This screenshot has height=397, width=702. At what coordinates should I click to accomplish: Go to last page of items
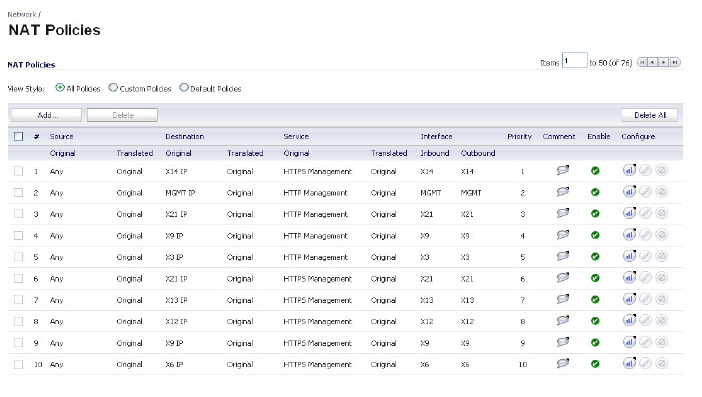675,62
